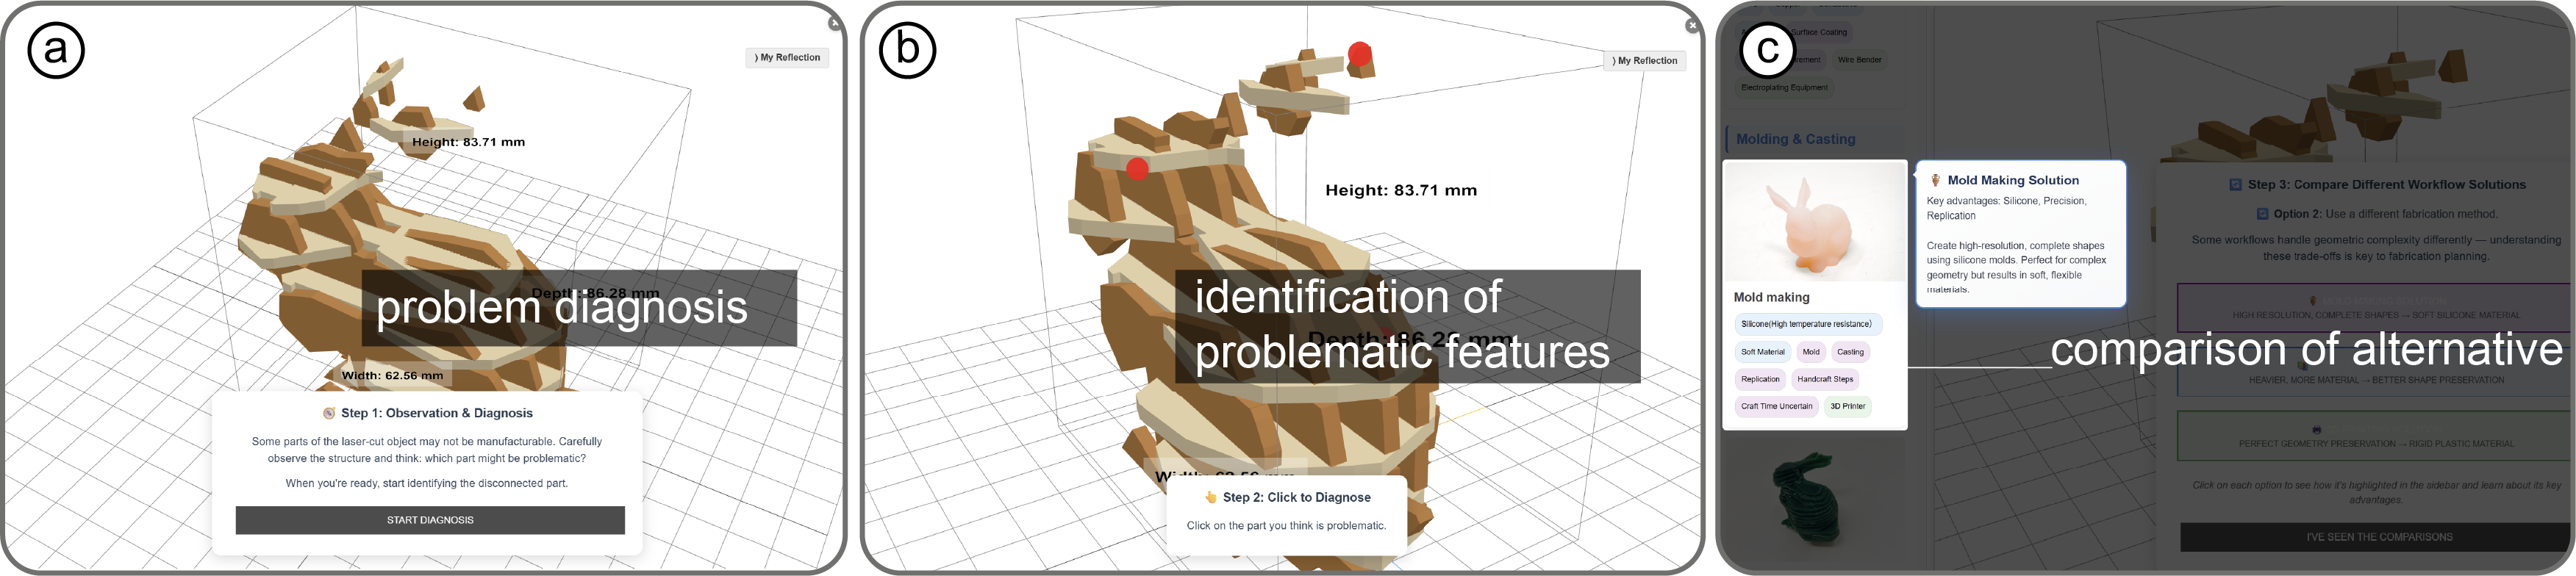Click the Step 3 compare workflows icon

[2235, 185]
